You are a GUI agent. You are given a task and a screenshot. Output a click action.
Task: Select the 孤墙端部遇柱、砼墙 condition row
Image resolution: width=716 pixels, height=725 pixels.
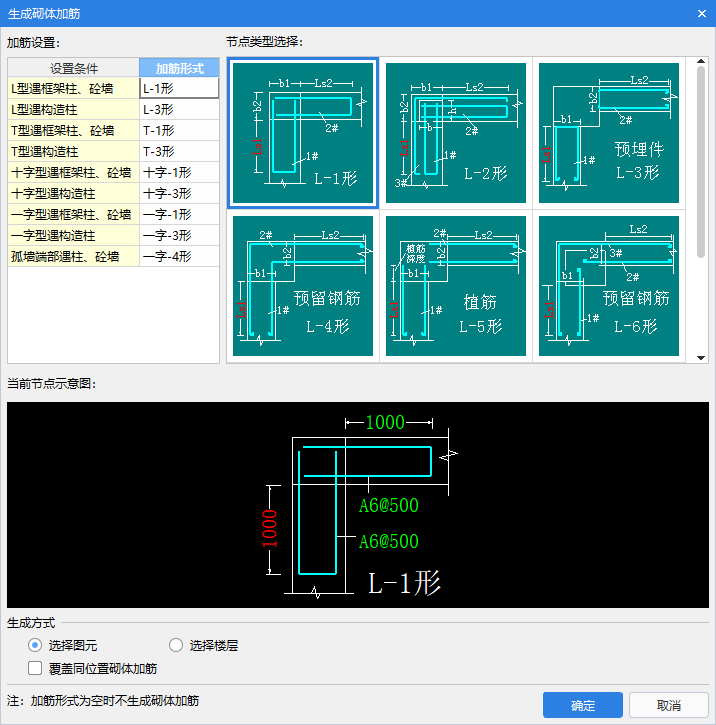tap(73, 256)
